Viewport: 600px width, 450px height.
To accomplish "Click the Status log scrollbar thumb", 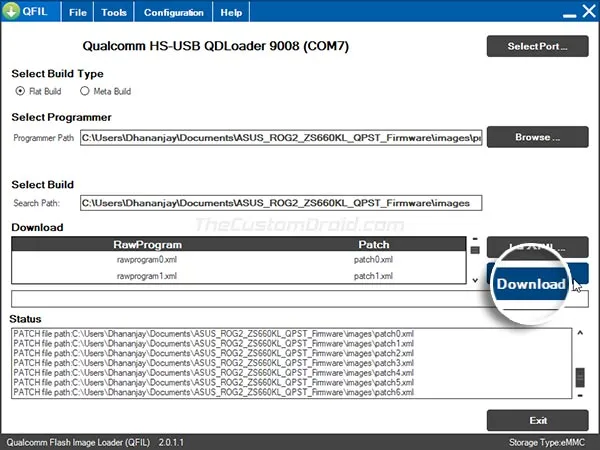I will [580, 378].
